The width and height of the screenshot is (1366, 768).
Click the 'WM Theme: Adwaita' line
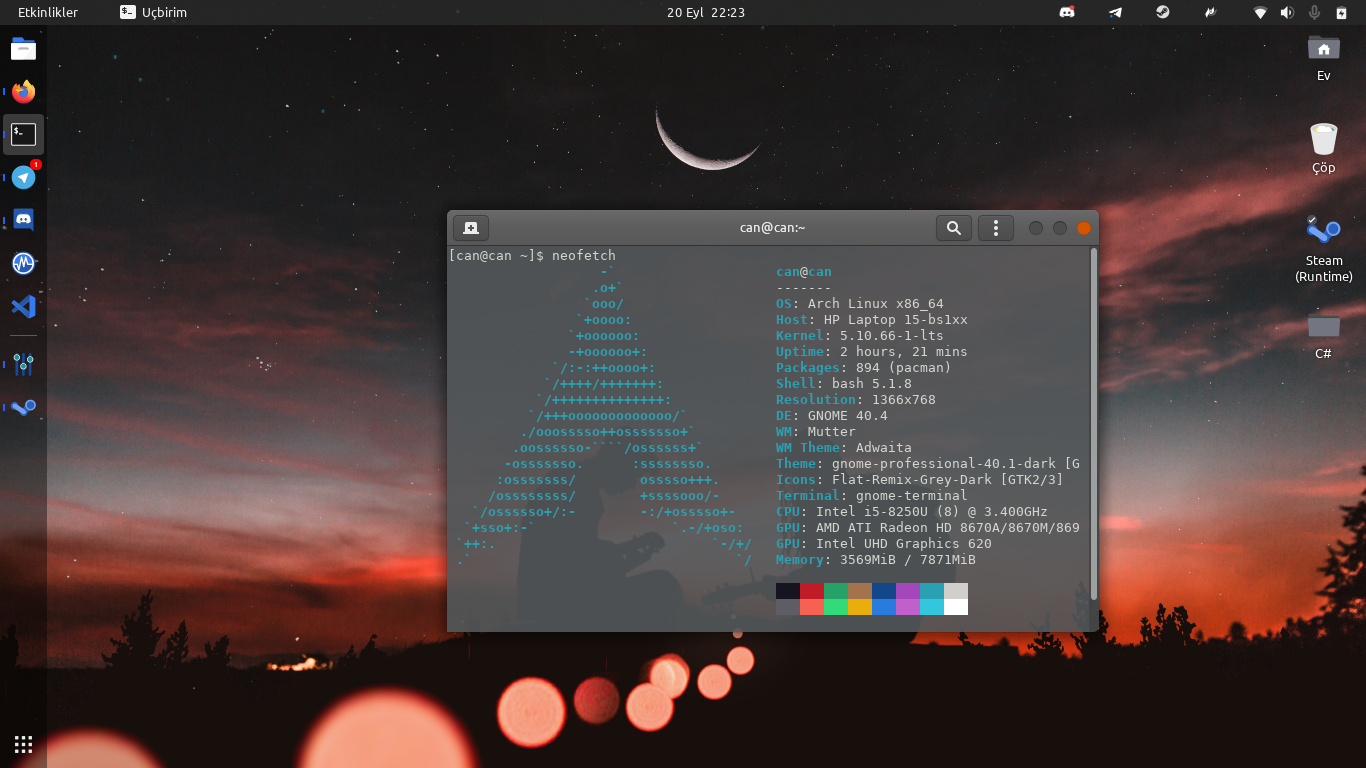844,448
